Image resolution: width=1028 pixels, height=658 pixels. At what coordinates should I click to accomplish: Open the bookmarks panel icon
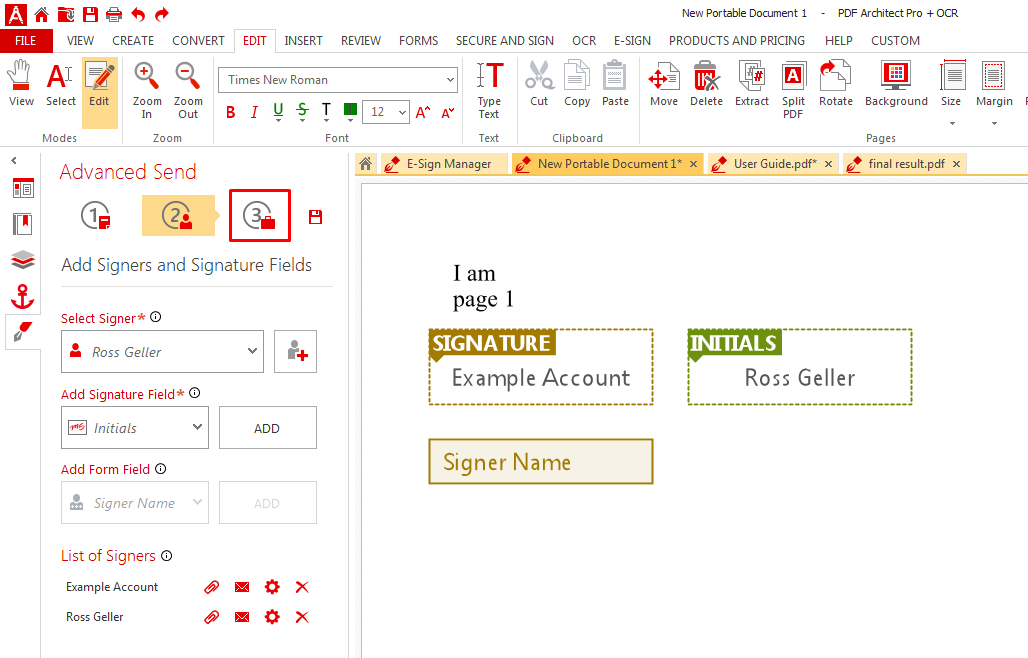tap(23, 224)
